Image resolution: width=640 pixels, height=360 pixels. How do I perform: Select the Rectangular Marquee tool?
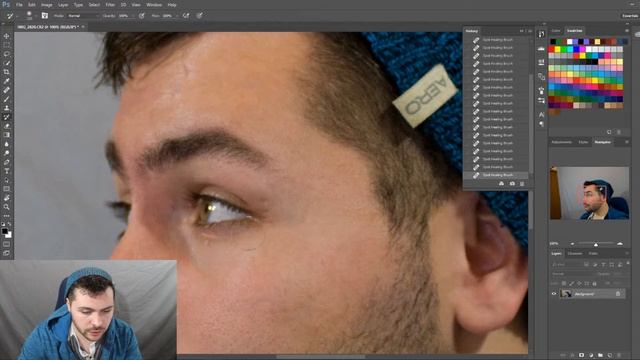(7, 45)
